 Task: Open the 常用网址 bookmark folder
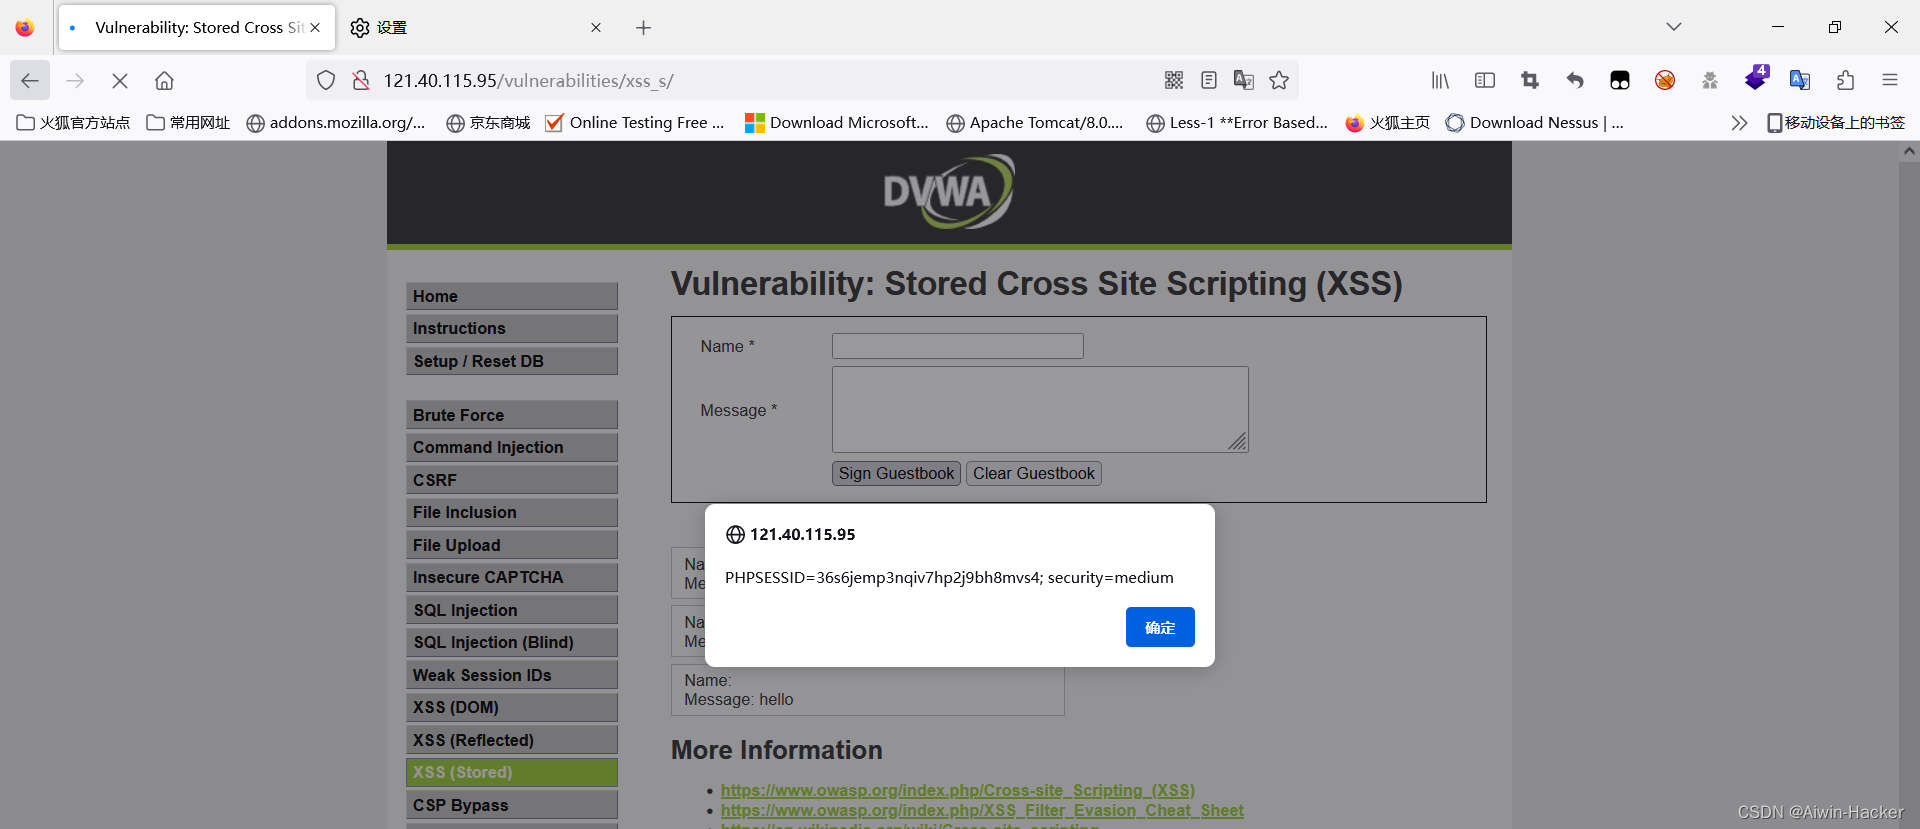pyautogui.click(x=188, y=123)
